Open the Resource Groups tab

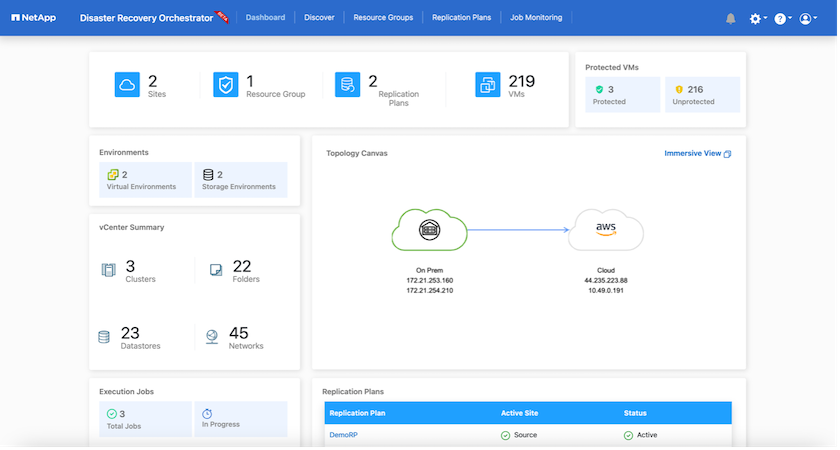385,17
